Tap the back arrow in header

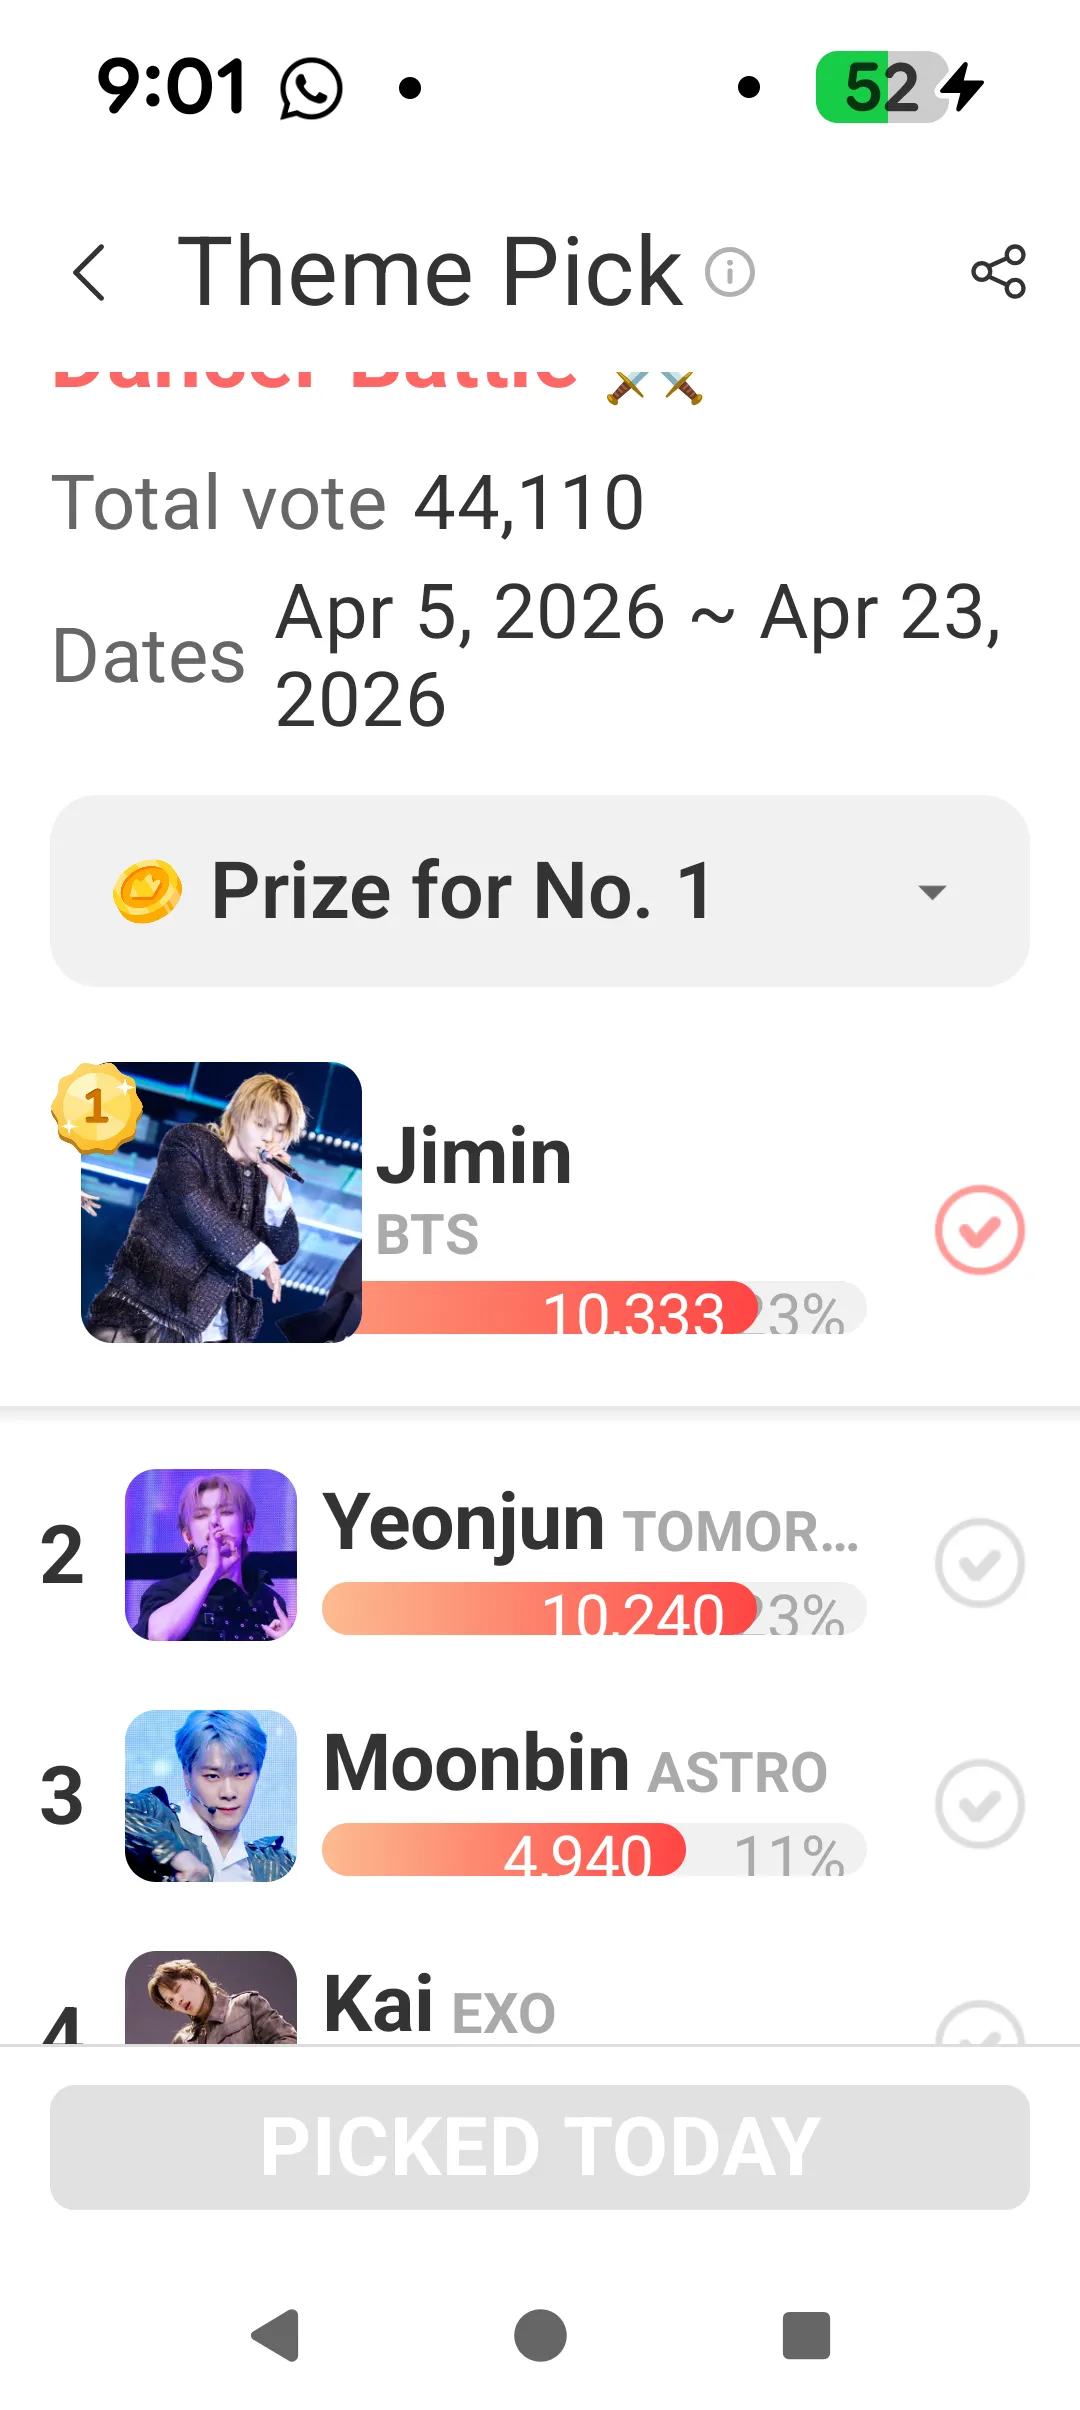click(x=90, y=272)
